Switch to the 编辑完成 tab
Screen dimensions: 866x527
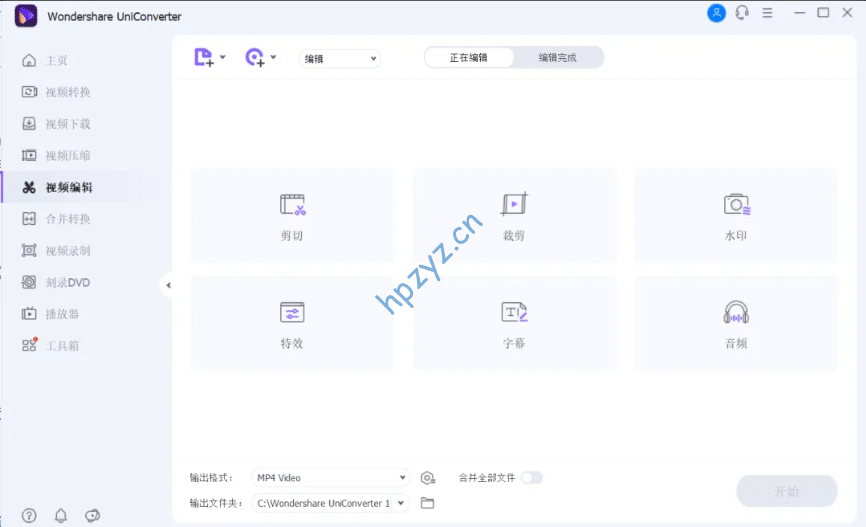[x=557, y=58]
